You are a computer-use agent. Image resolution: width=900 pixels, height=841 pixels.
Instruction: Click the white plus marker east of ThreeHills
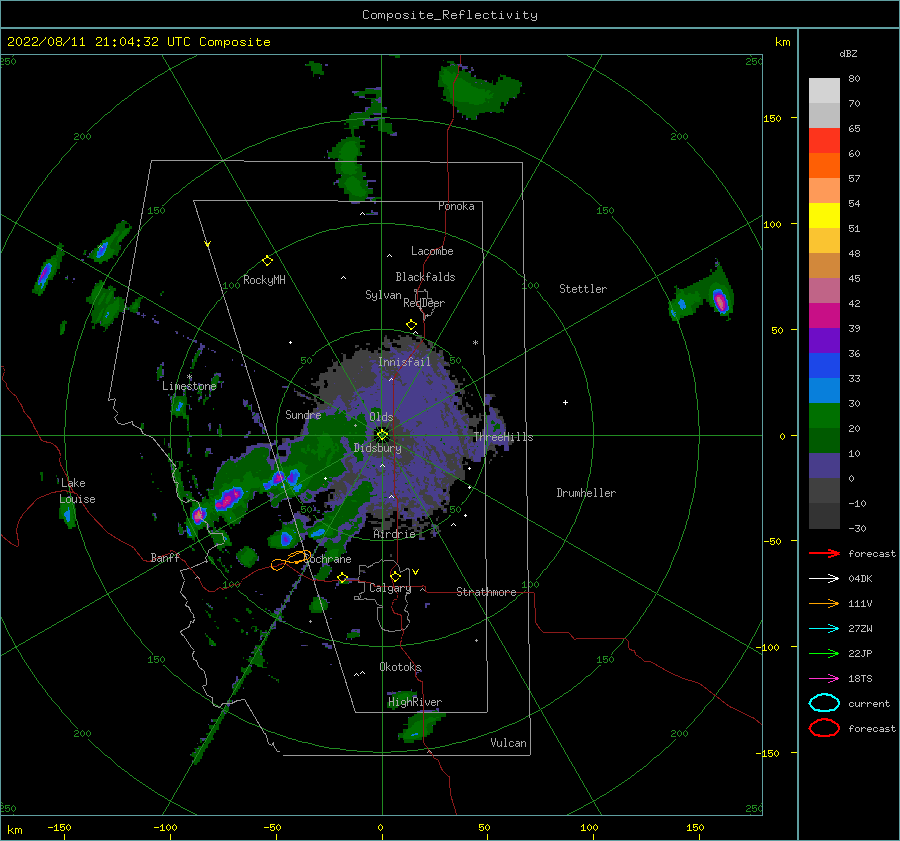pyautogui.click(x=565, y=402)
